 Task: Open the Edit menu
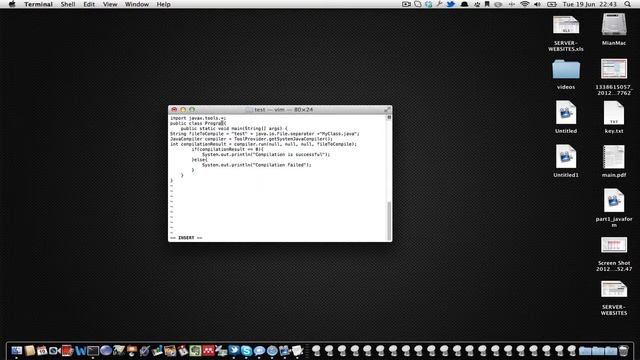[x=89, y=4]
